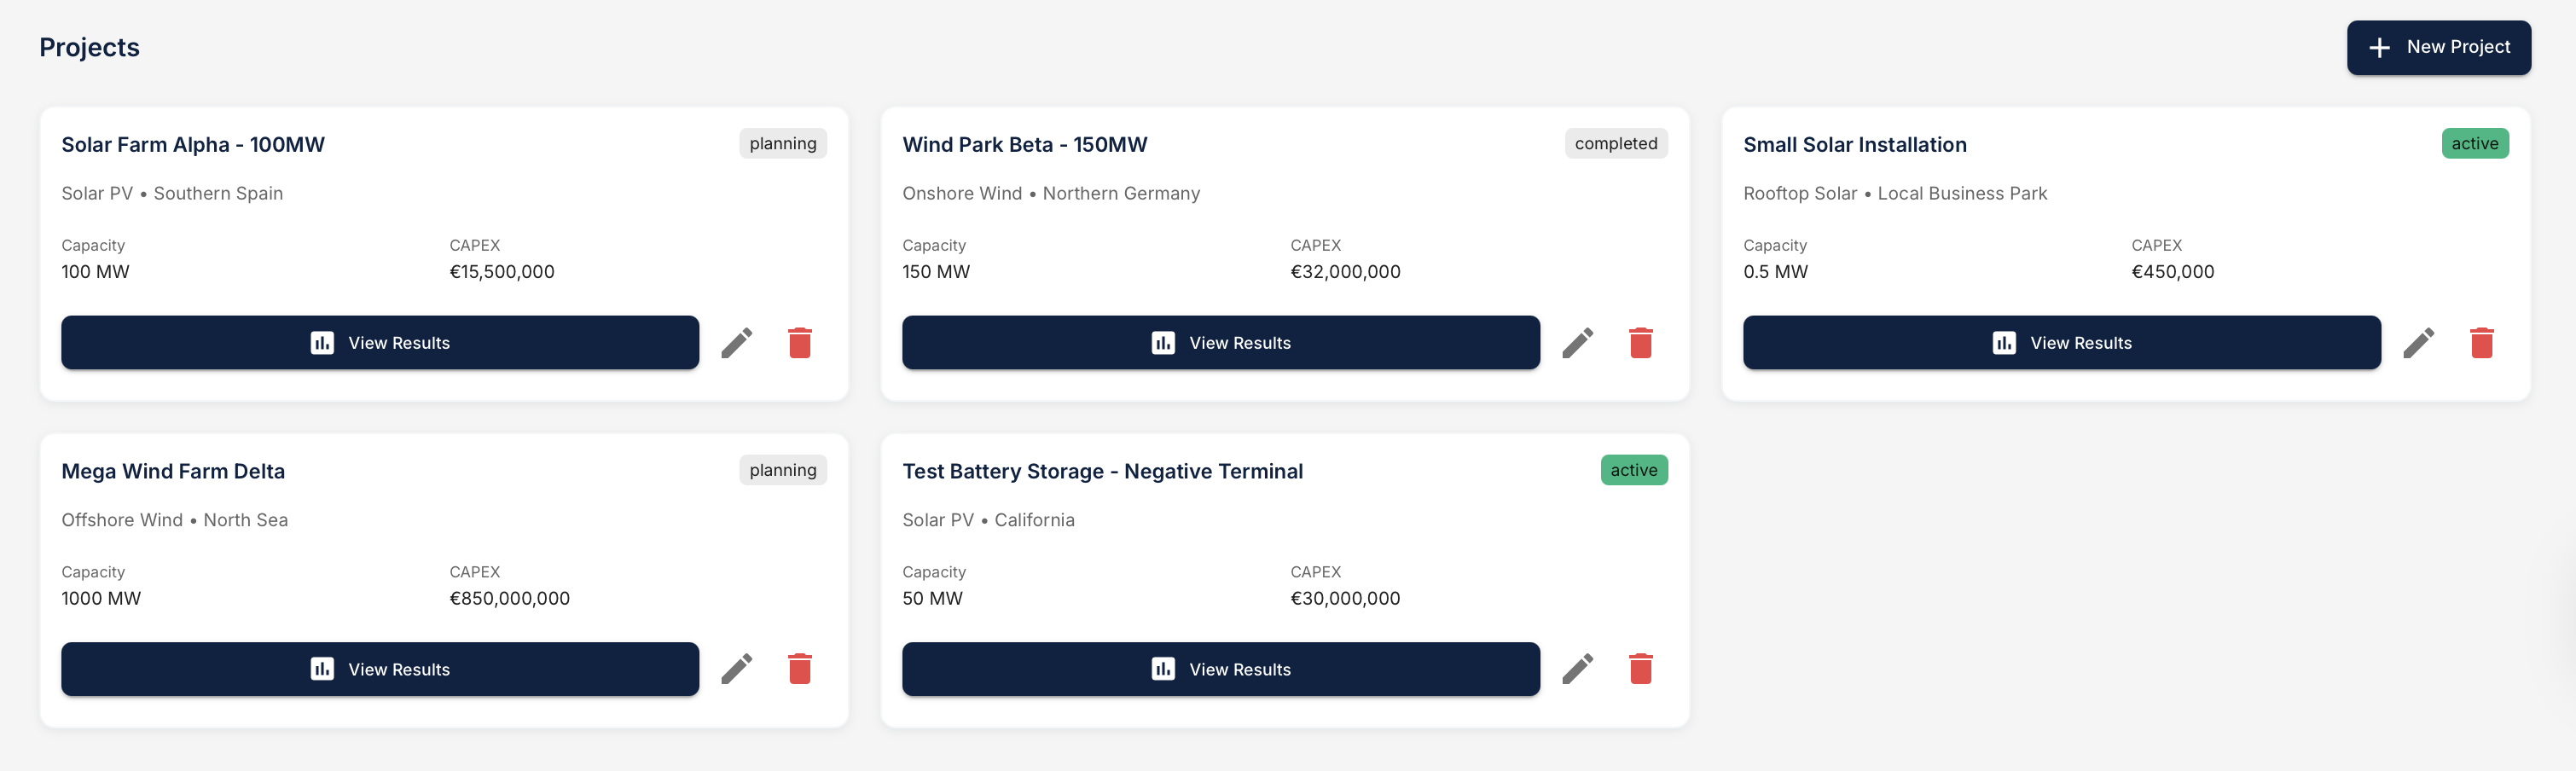Edit the Mega Wind Farm Delta project

pyautogui.click(x=737, y=668)
